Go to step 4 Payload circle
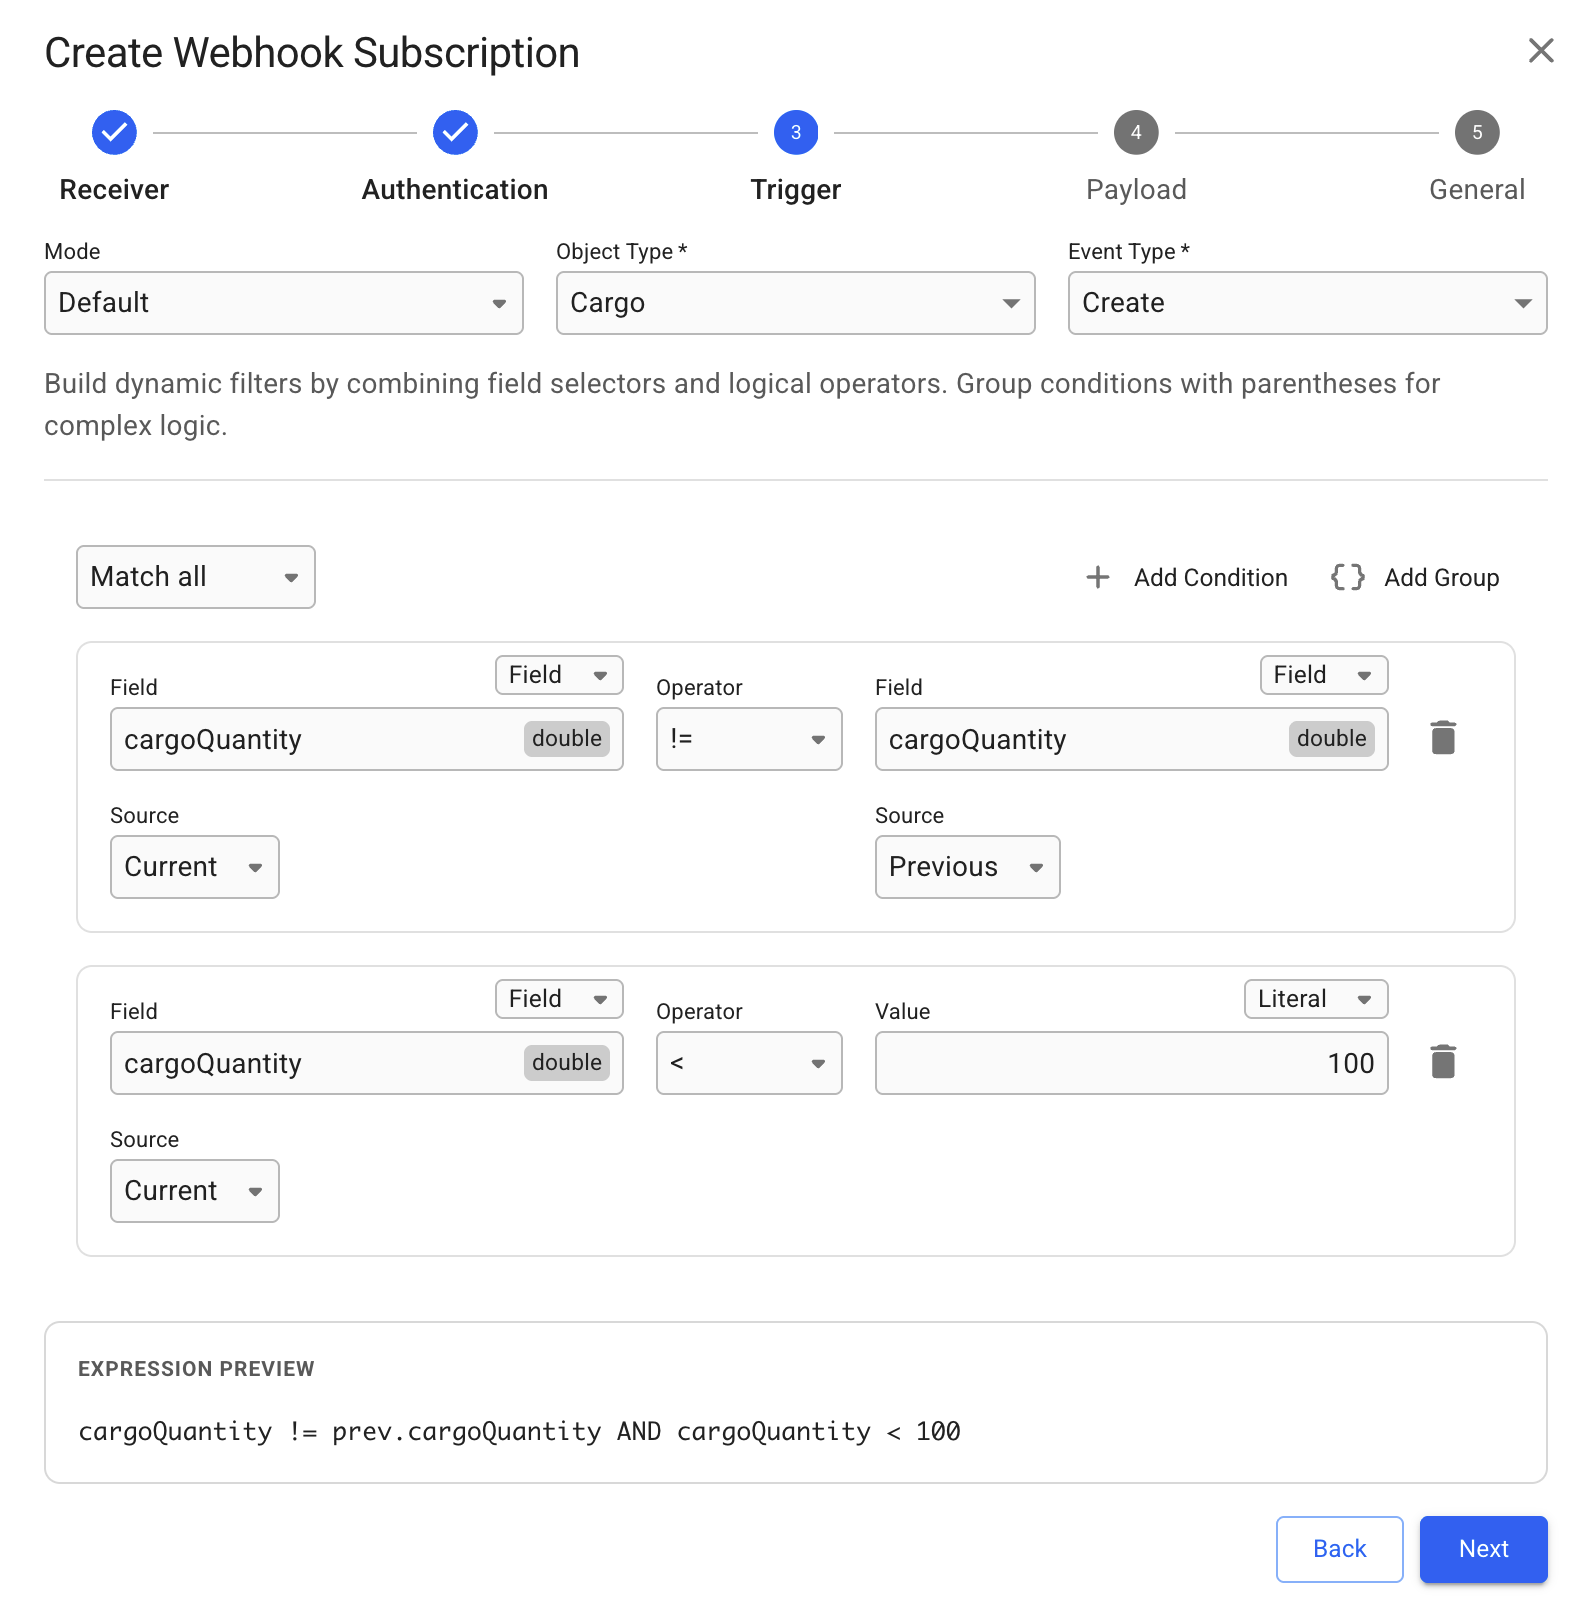Viewport: 1592px width, 1618px height. pos(1136,133)
